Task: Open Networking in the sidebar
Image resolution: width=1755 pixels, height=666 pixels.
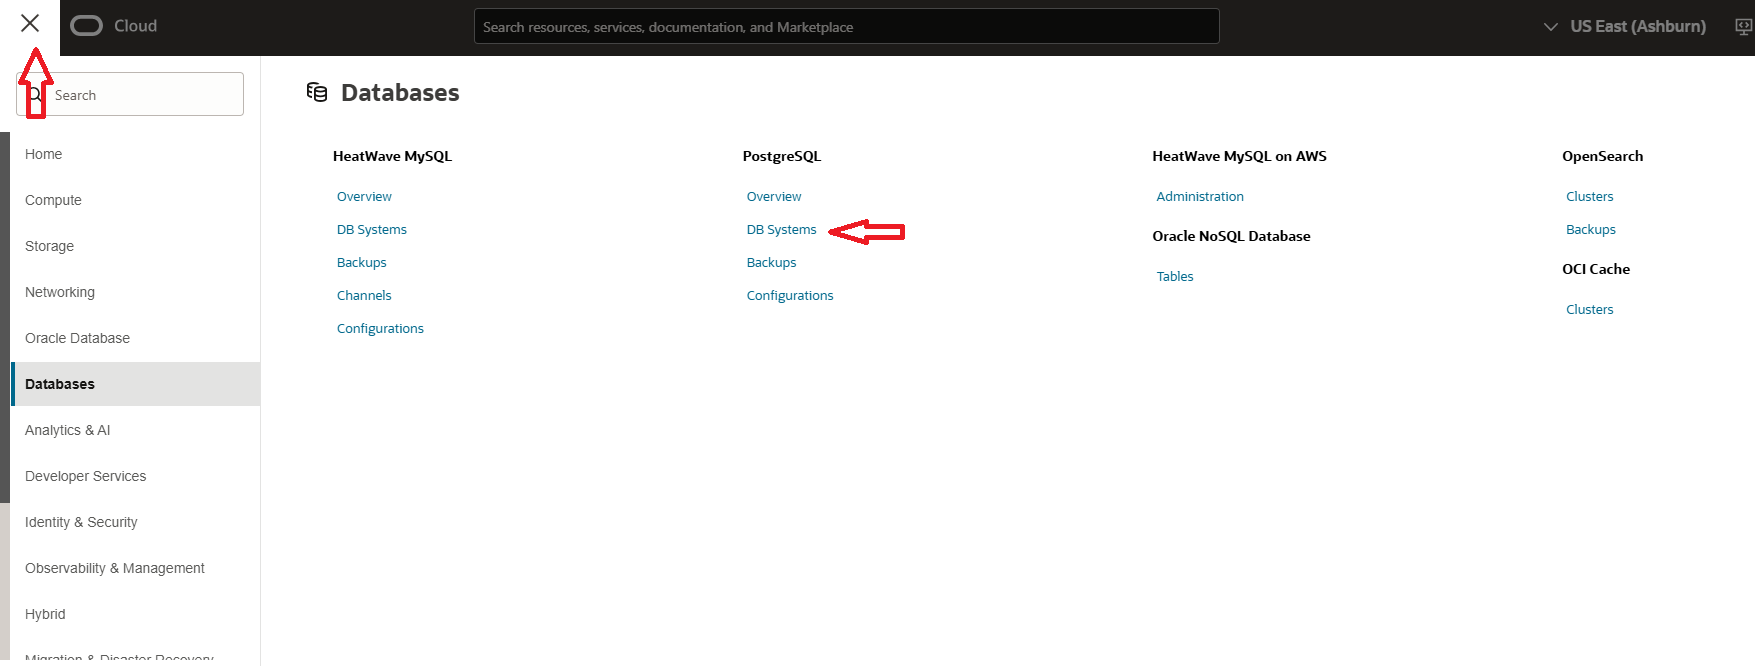Action: (60, 292)
